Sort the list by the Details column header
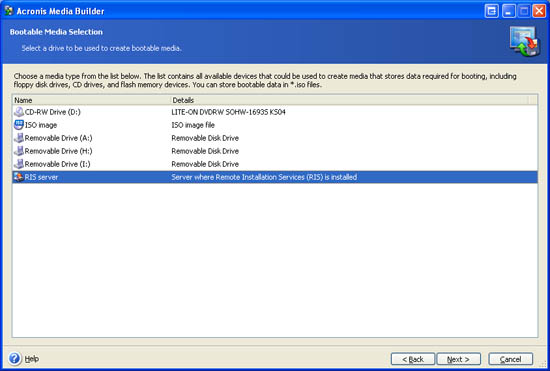Screen dimensions: 550x371 (349, 100)
